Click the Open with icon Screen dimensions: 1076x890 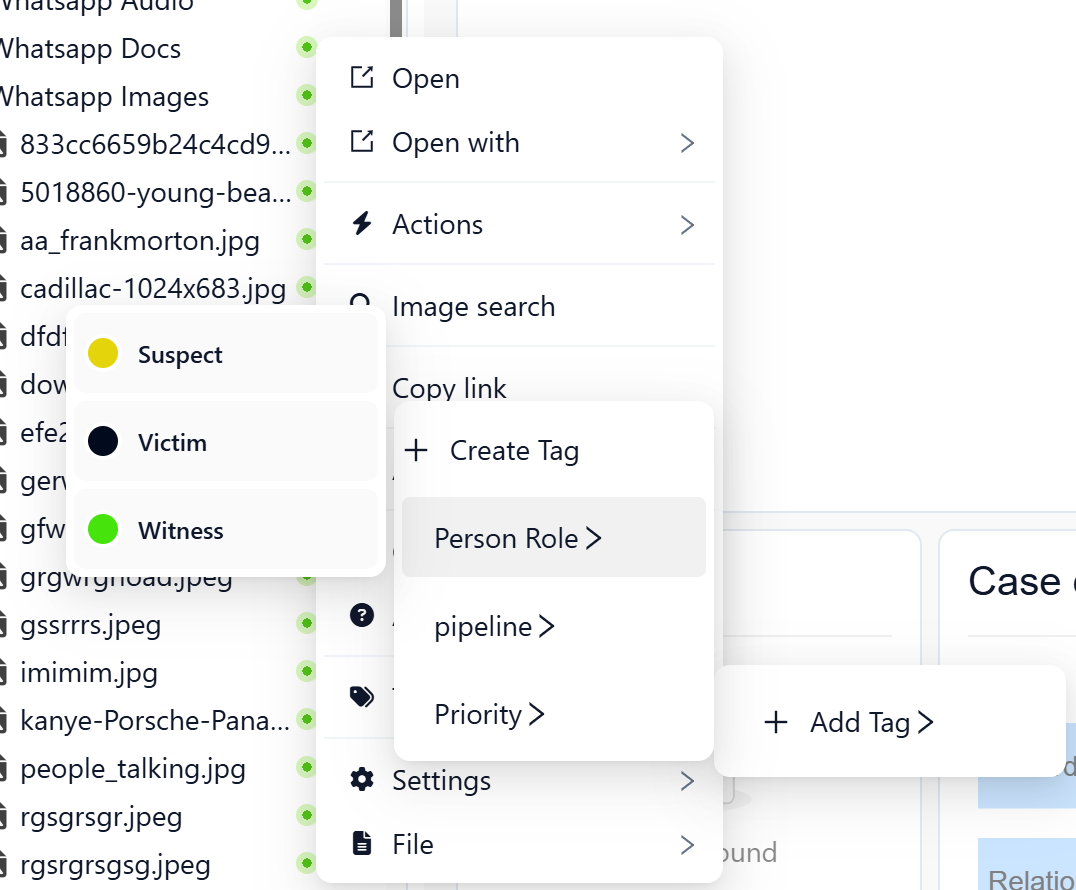click(x=361, y=142)
